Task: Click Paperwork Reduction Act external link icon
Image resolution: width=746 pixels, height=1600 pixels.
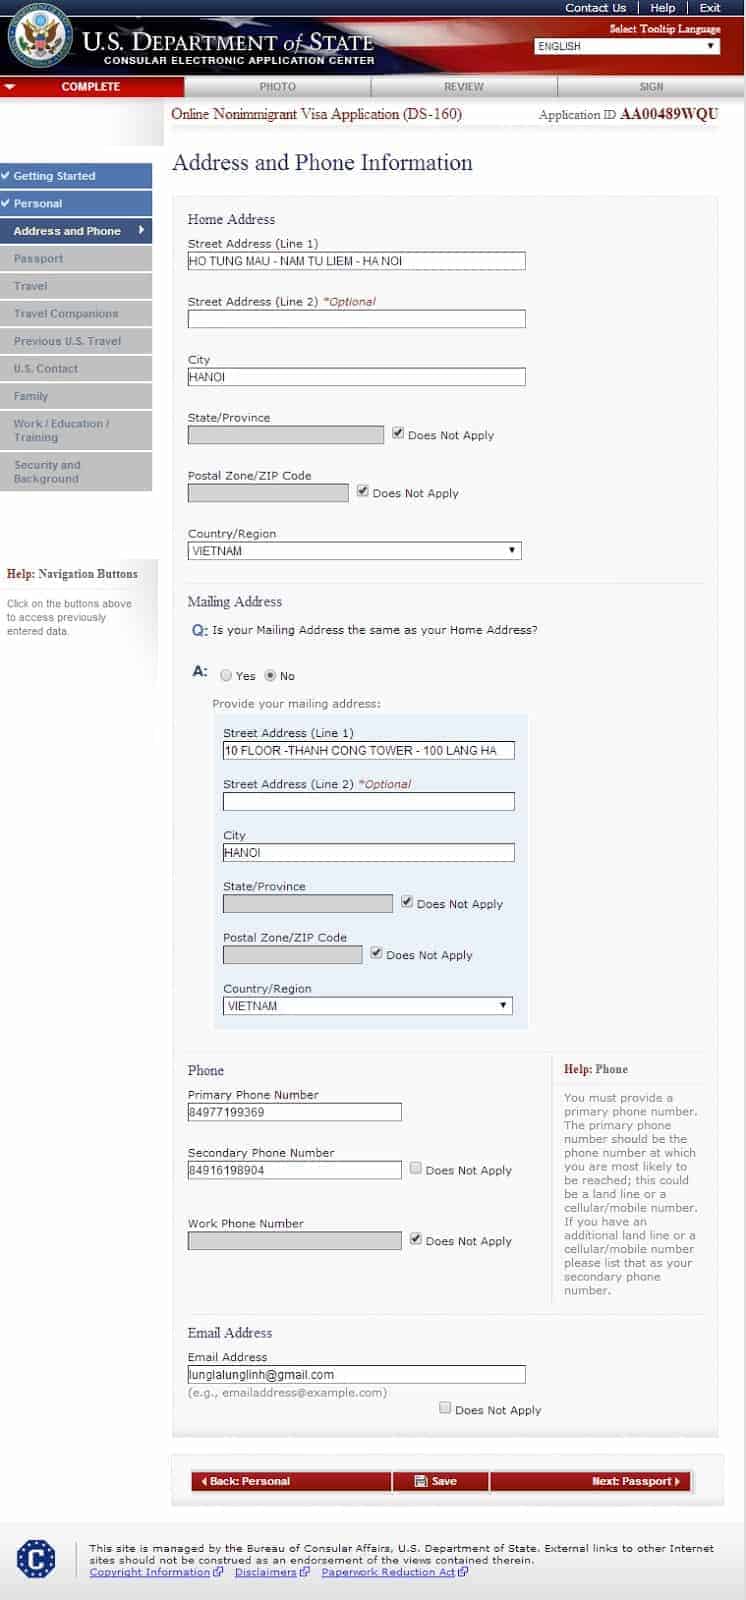Action: (463, 1572)
